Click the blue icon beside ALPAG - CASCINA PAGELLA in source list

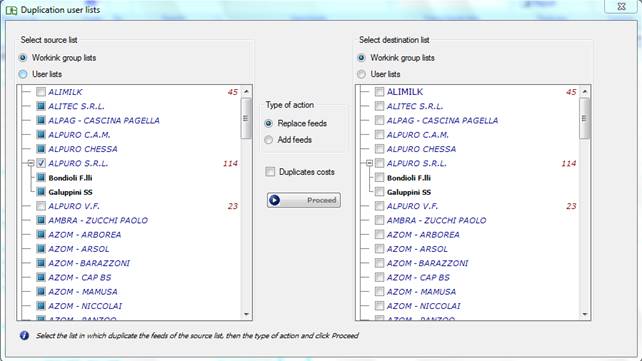point(41,120)
